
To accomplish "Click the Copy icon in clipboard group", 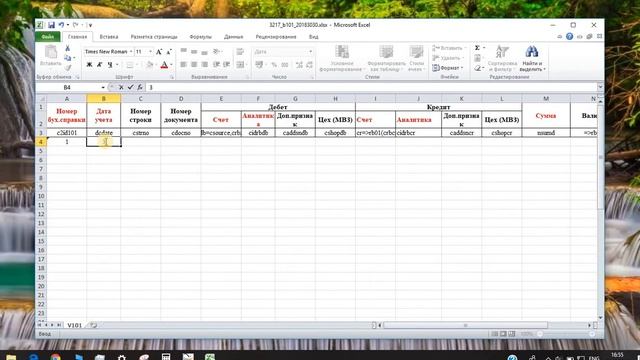I will 67,58.
